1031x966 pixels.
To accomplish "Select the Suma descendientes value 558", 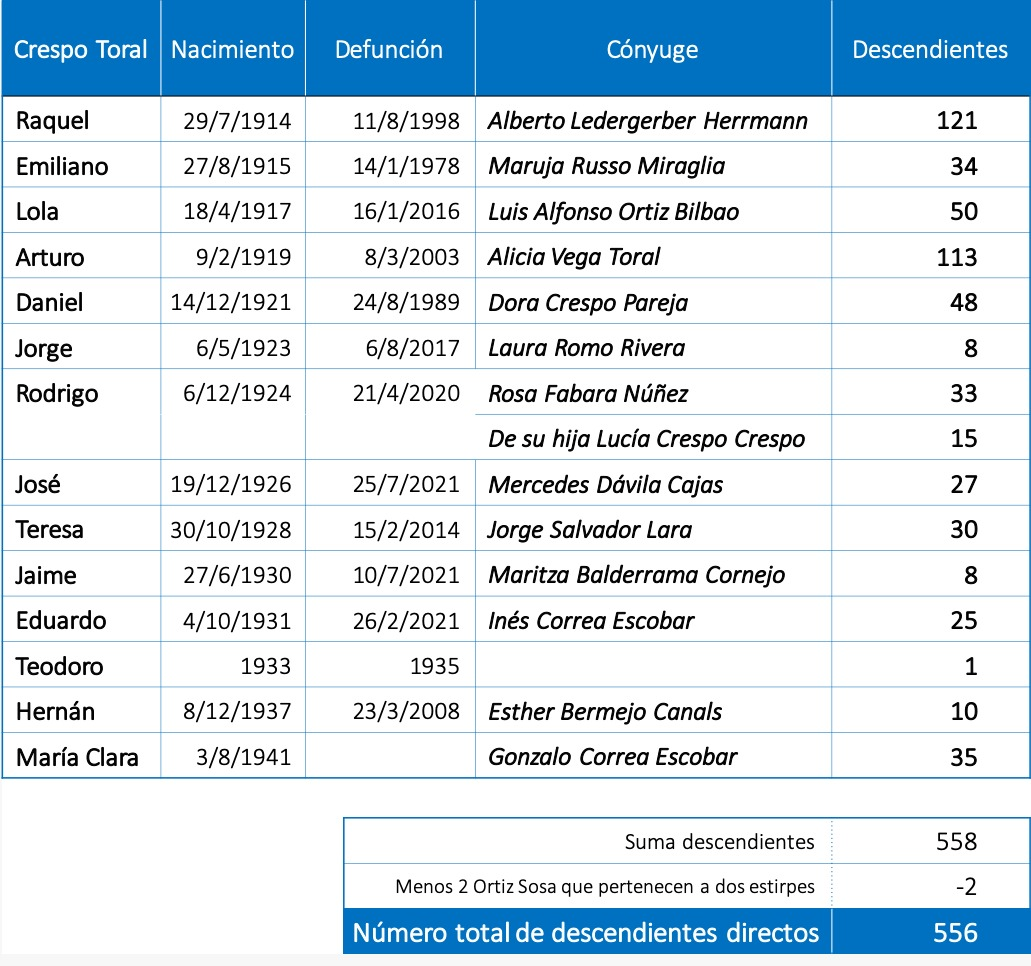I will coord(954,841).
